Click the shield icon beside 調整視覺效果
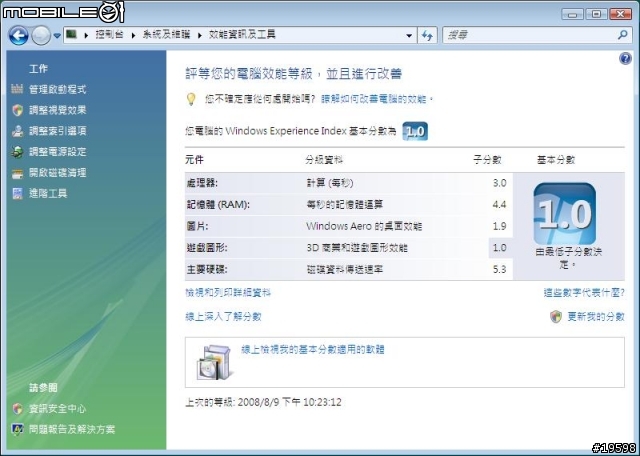Image resolution: width=640 pixels, height=456 pixels. coord(17,110)
